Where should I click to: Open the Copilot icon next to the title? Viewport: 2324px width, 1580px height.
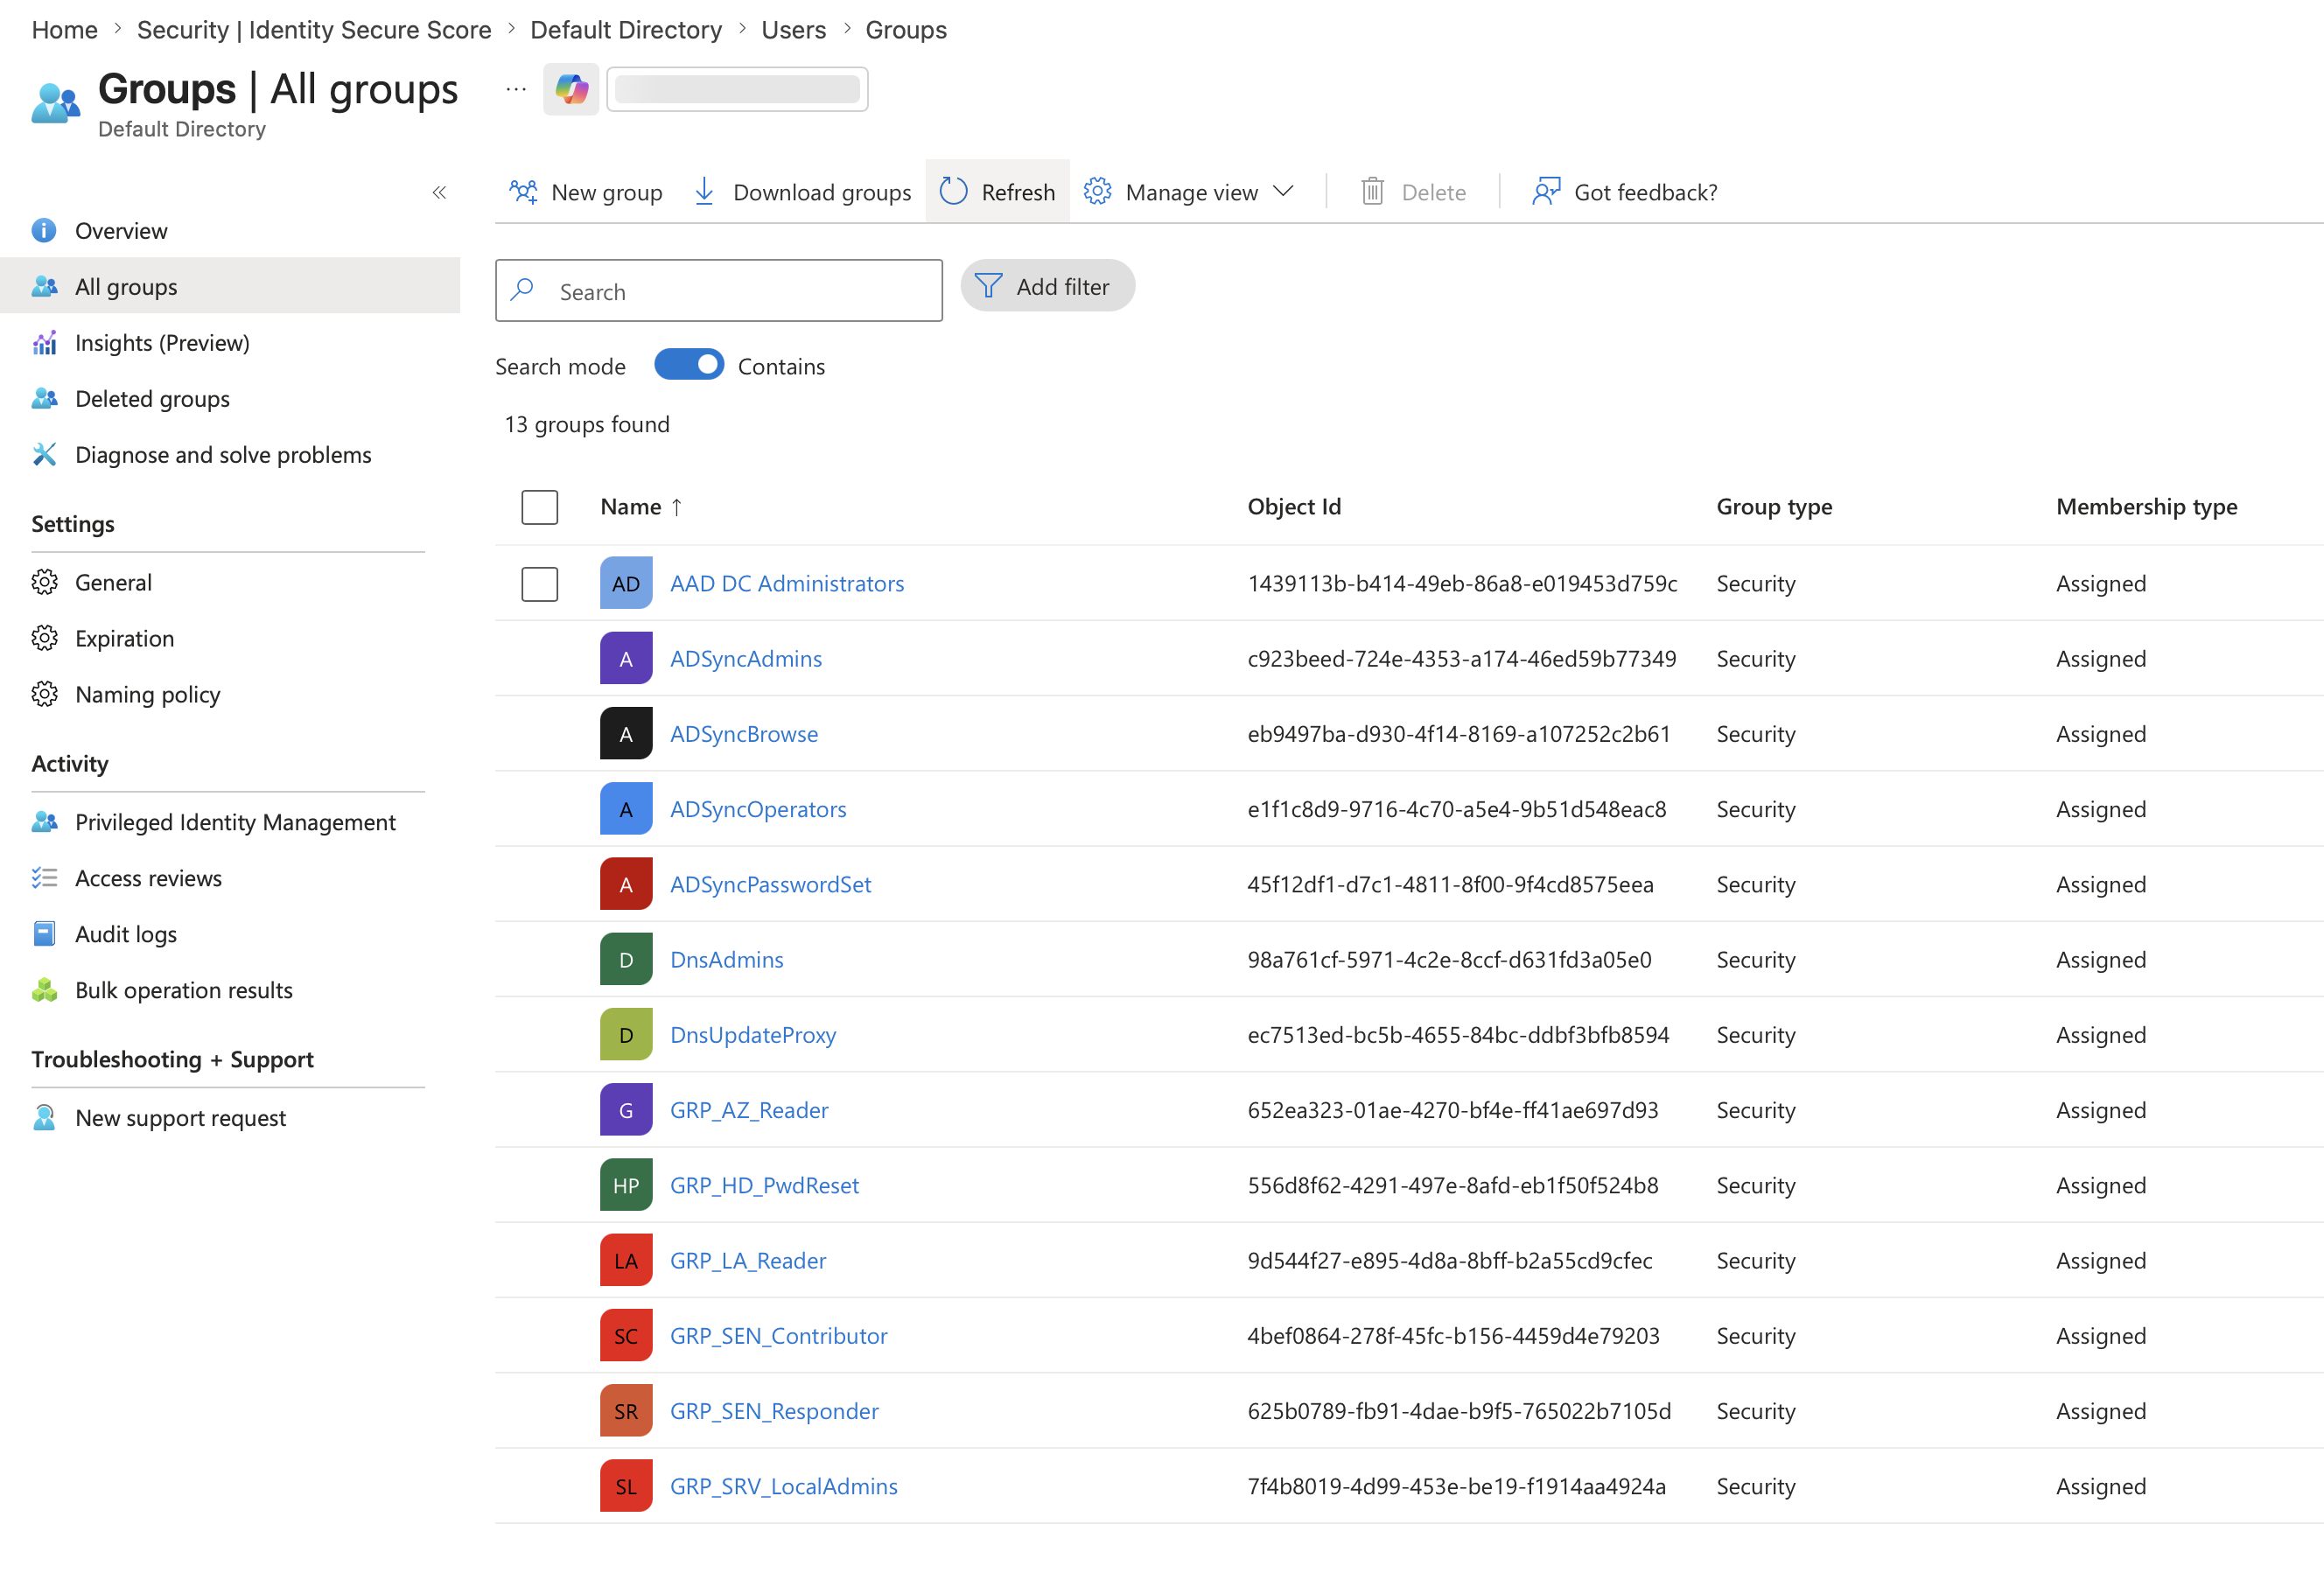point(571,90)
